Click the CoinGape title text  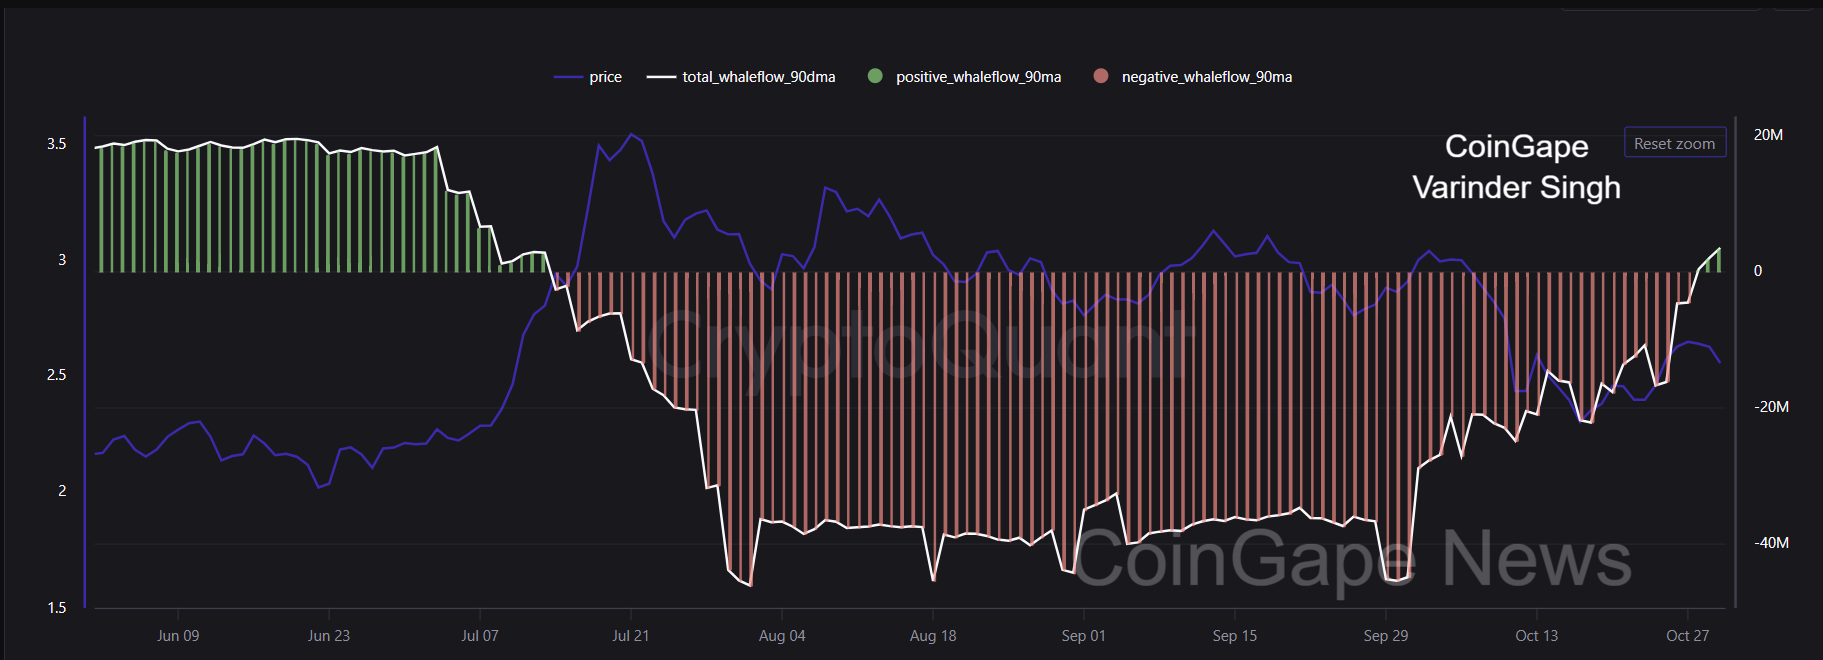pyautogui.click(x=1516, y=146)
